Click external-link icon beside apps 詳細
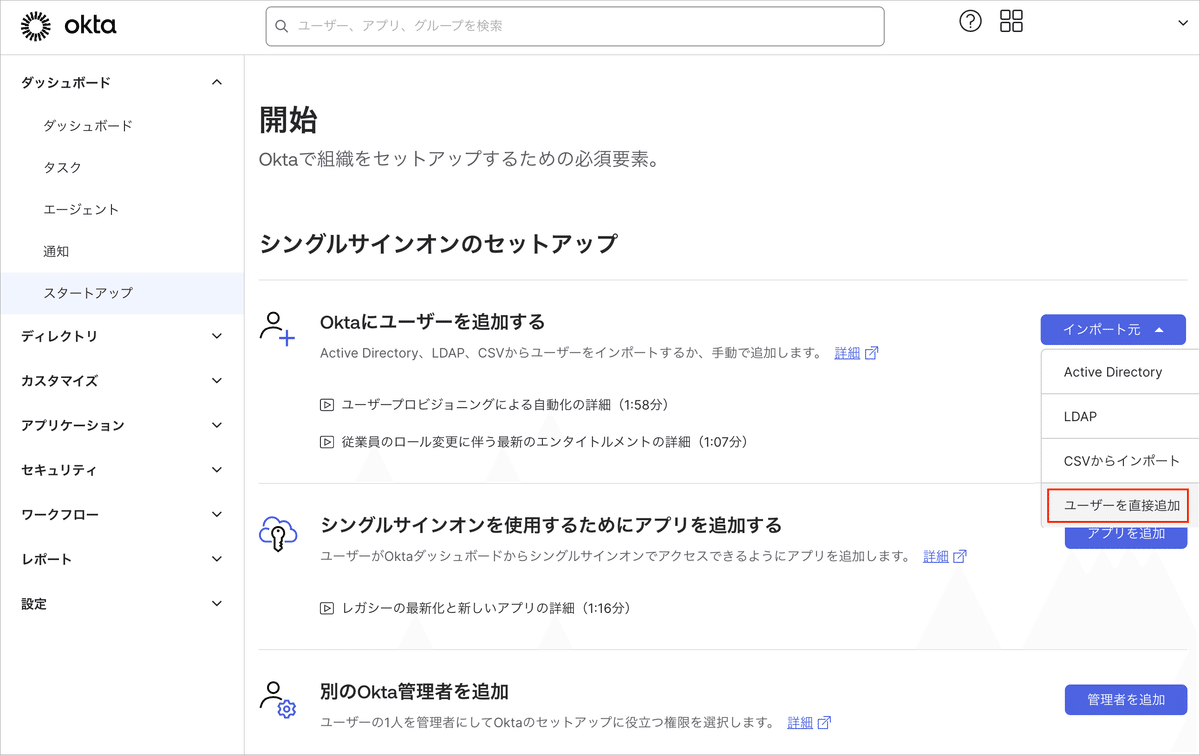 pos(960,556)
